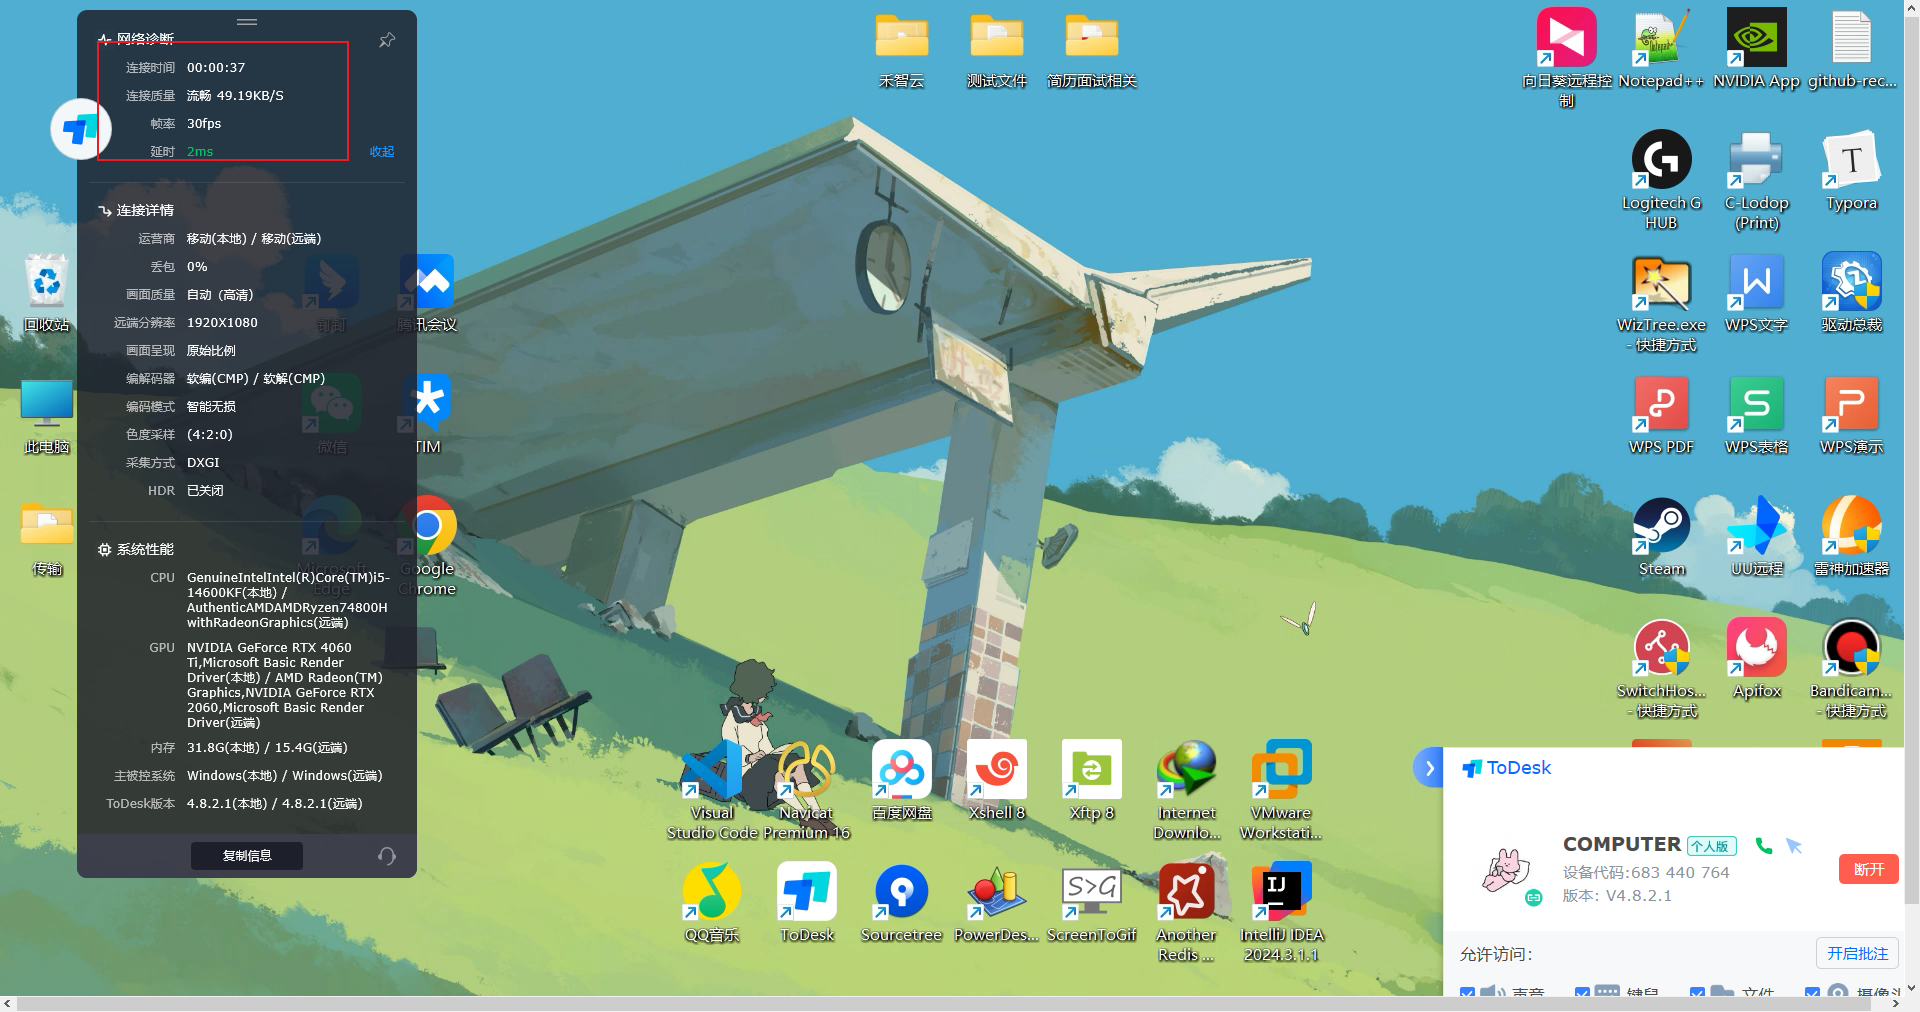Open the Xftp 8 shortcut
Image resolution: width=1920 pixels, height=1012 pixels.
(1091, 782)
